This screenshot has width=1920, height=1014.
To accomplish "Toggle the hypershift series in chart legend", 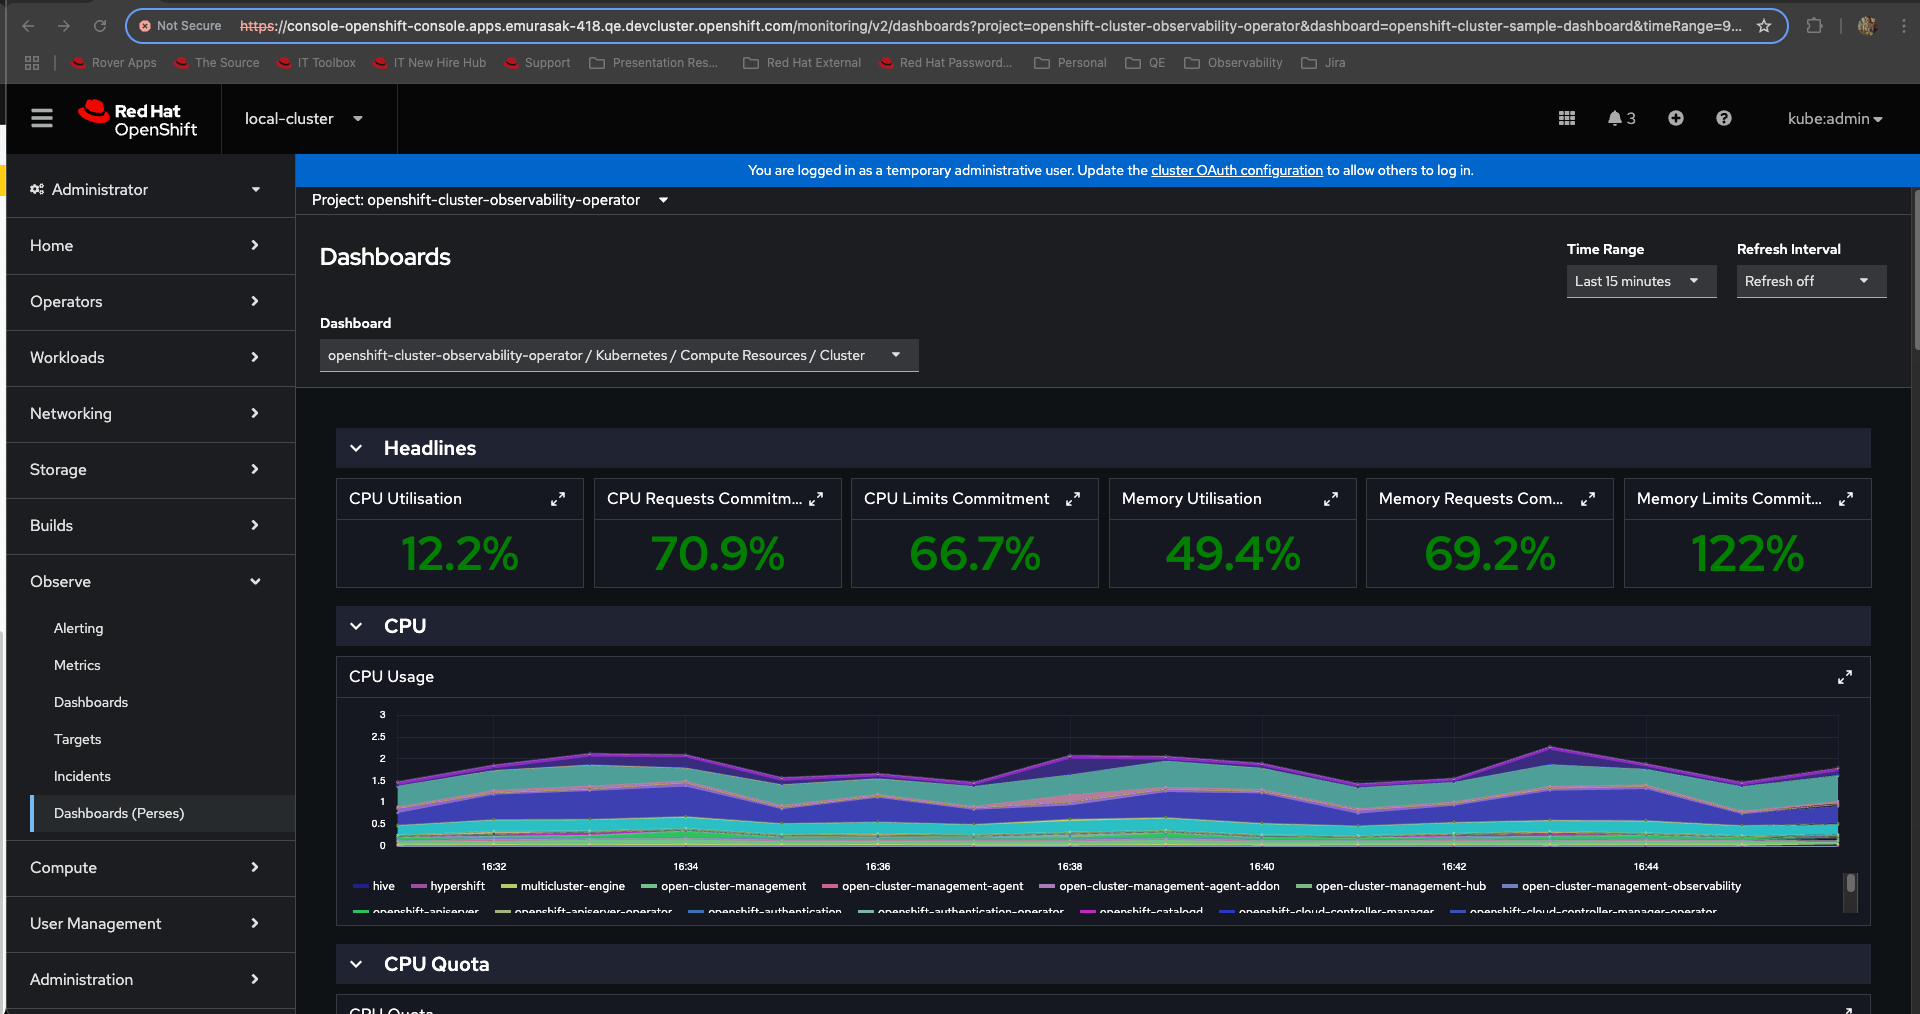I will click(x=457, y=886).
